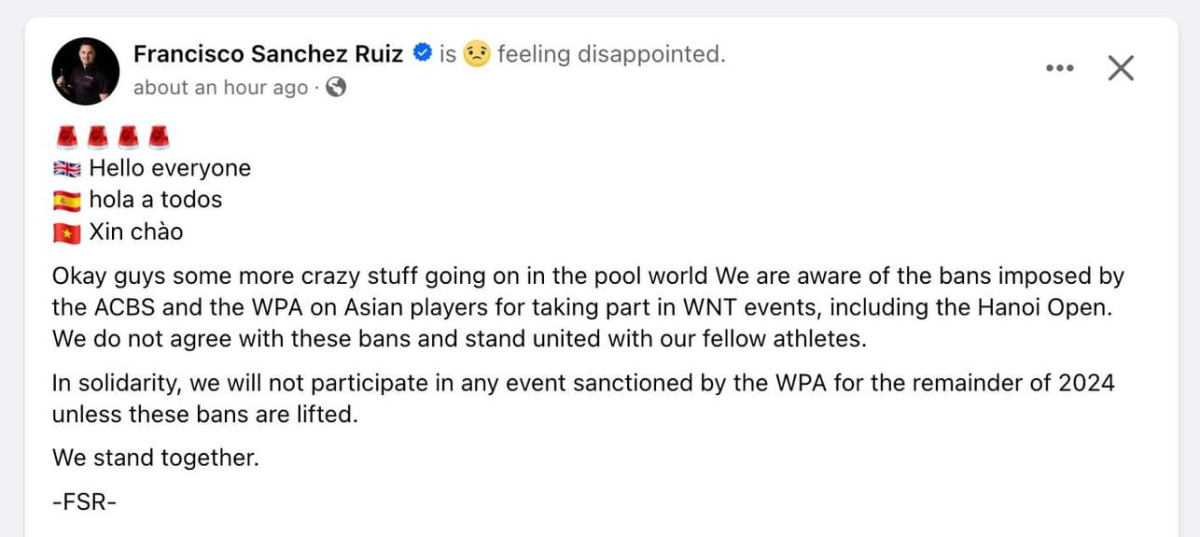This screenshot has height=537, width=1200.
Task: Open the Francisco Sanchez Ruiz profile name link
Action: [268, 54]
